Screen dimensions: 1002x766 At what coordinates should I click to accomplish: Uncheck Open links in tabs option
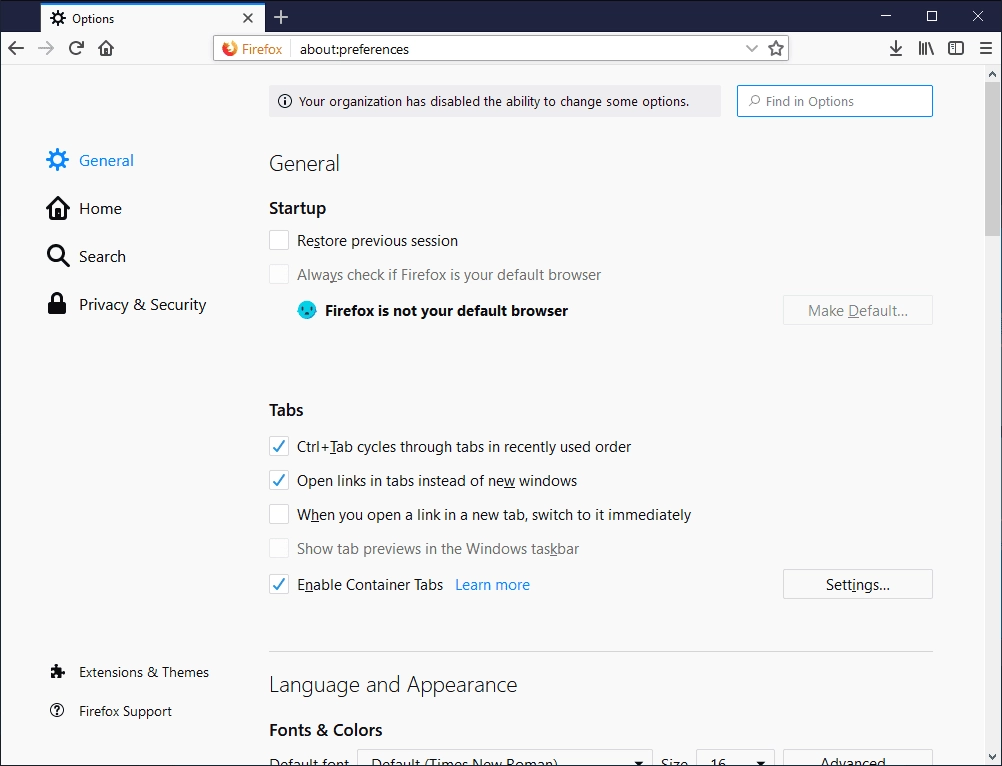click(279, 480)
